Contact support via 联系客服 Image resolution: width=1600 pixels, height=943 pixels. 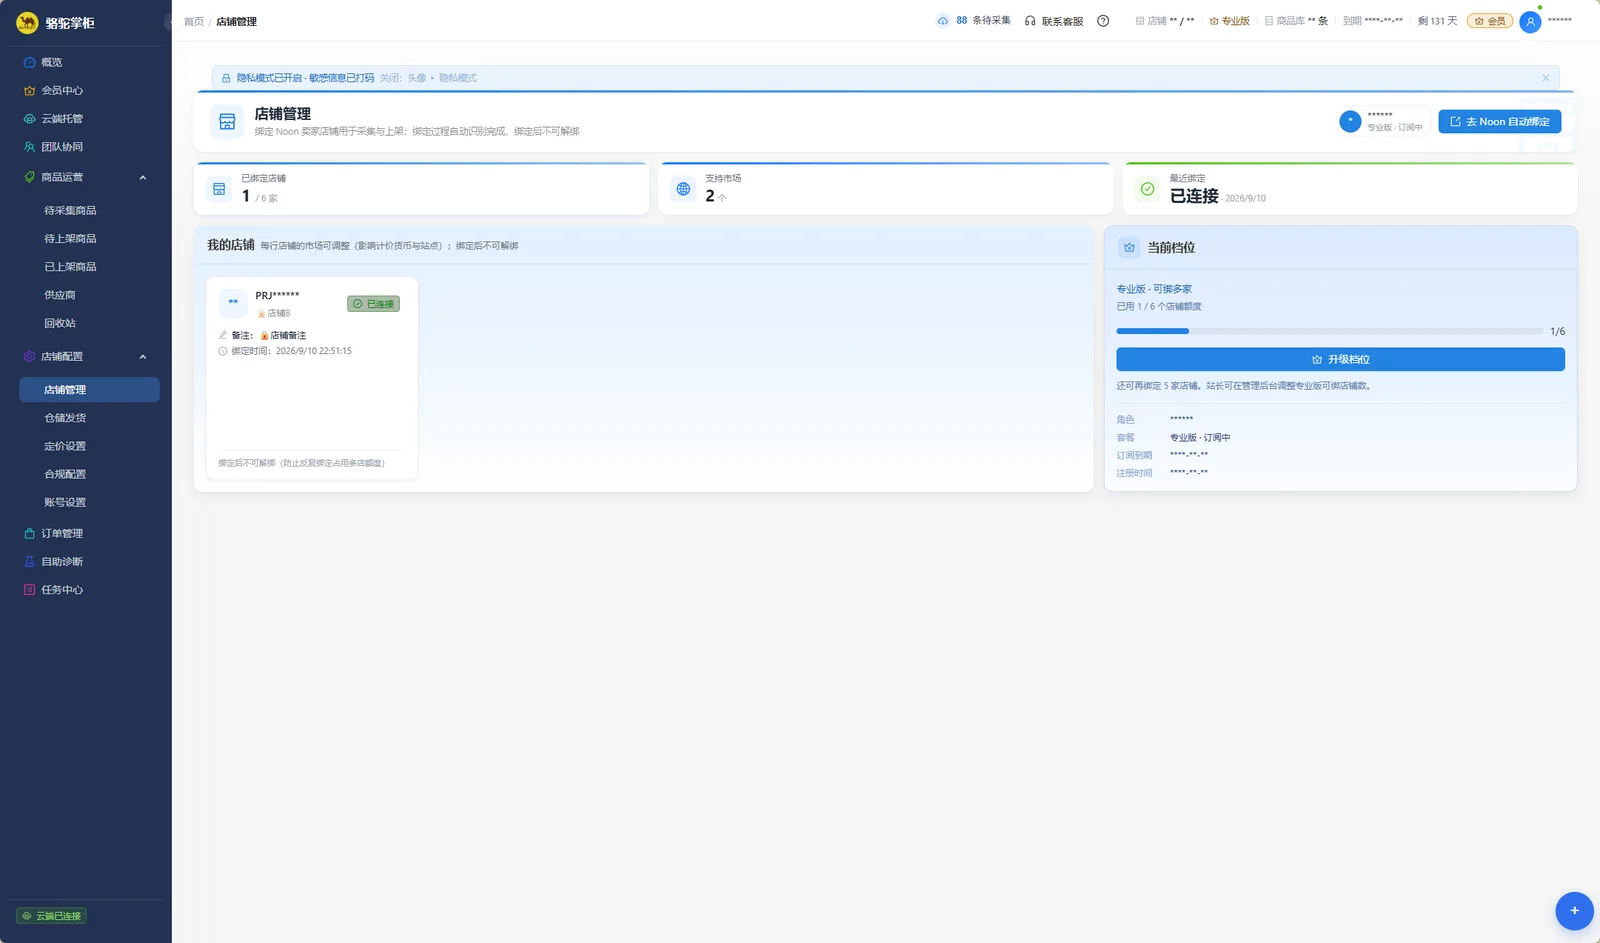(x=1054, y=21)
